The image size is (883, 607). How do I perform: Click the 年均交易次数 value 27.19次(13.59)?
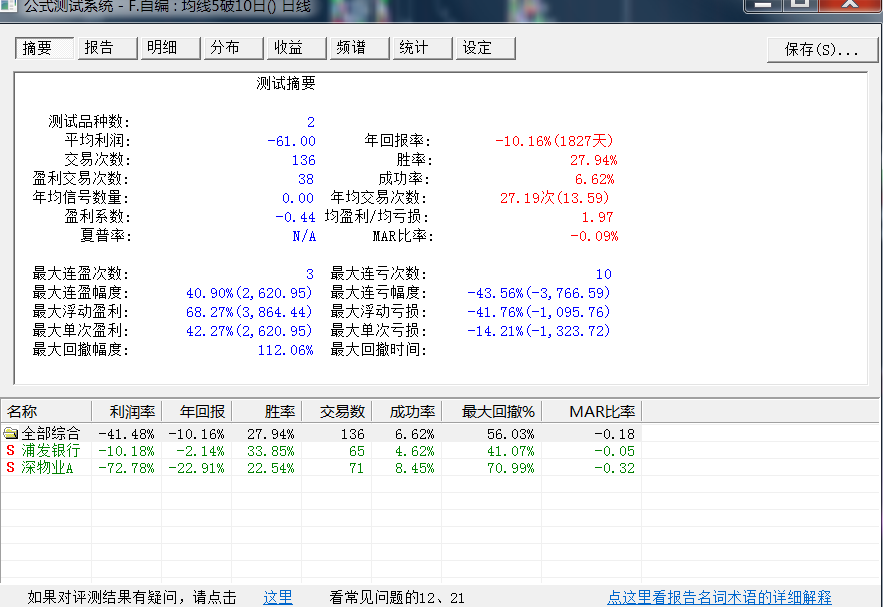click(555, 198)
